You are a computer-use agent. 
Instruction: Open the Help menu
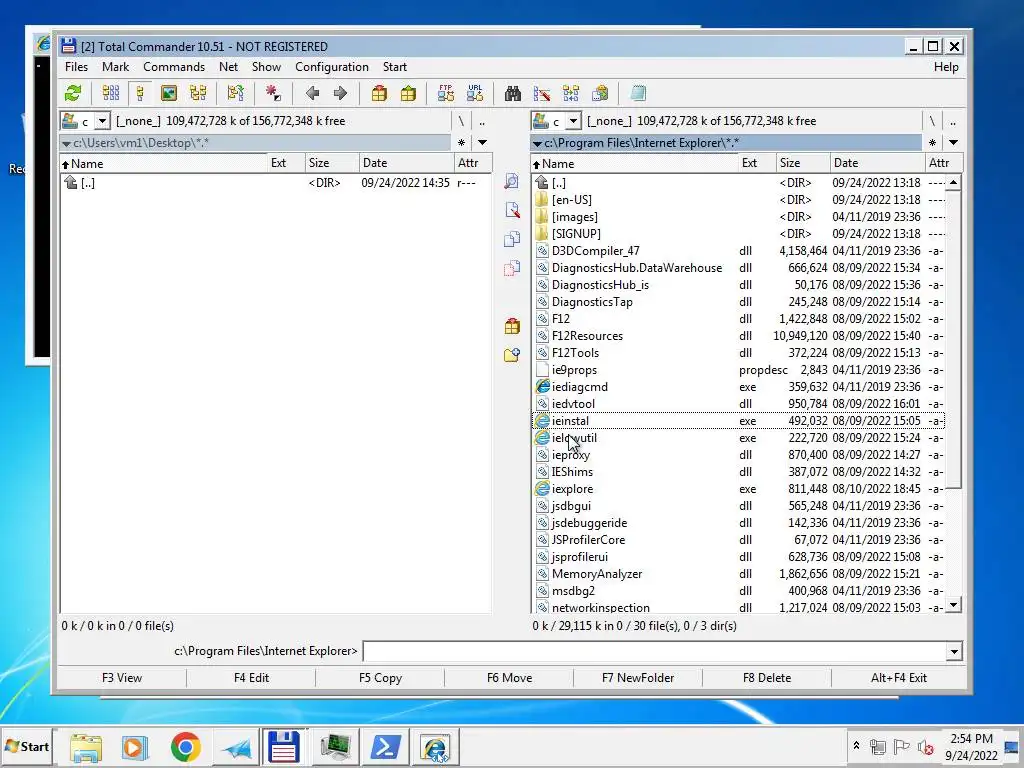pyautogui.click(x=946, y=67)
